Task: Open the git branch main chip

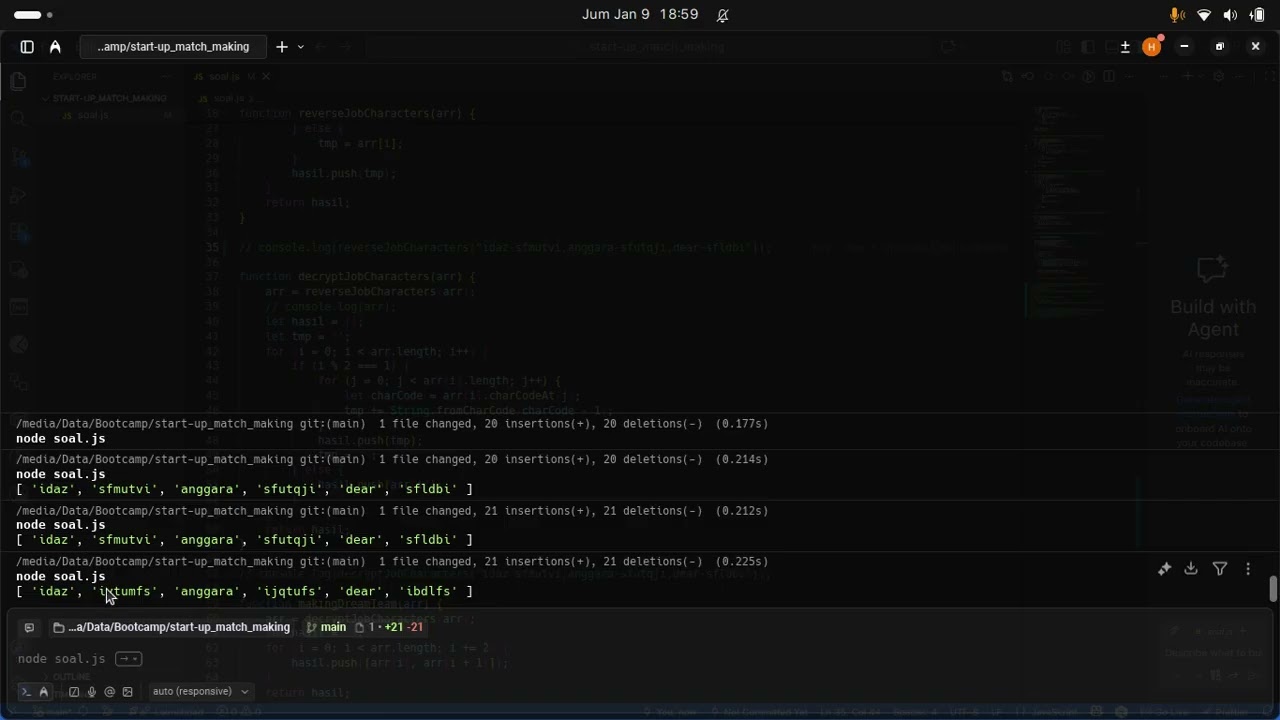Action: click(x=326, y=627)
